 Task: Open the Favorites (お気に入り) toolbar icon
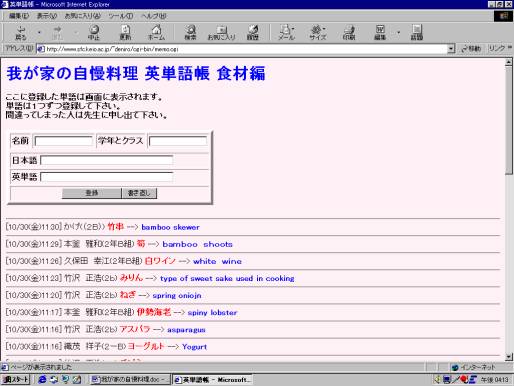click(x=221, y=33)
